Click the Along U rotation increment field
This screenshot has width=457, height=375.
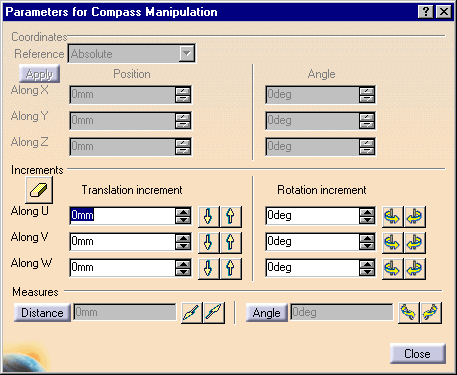coord(312,216)
